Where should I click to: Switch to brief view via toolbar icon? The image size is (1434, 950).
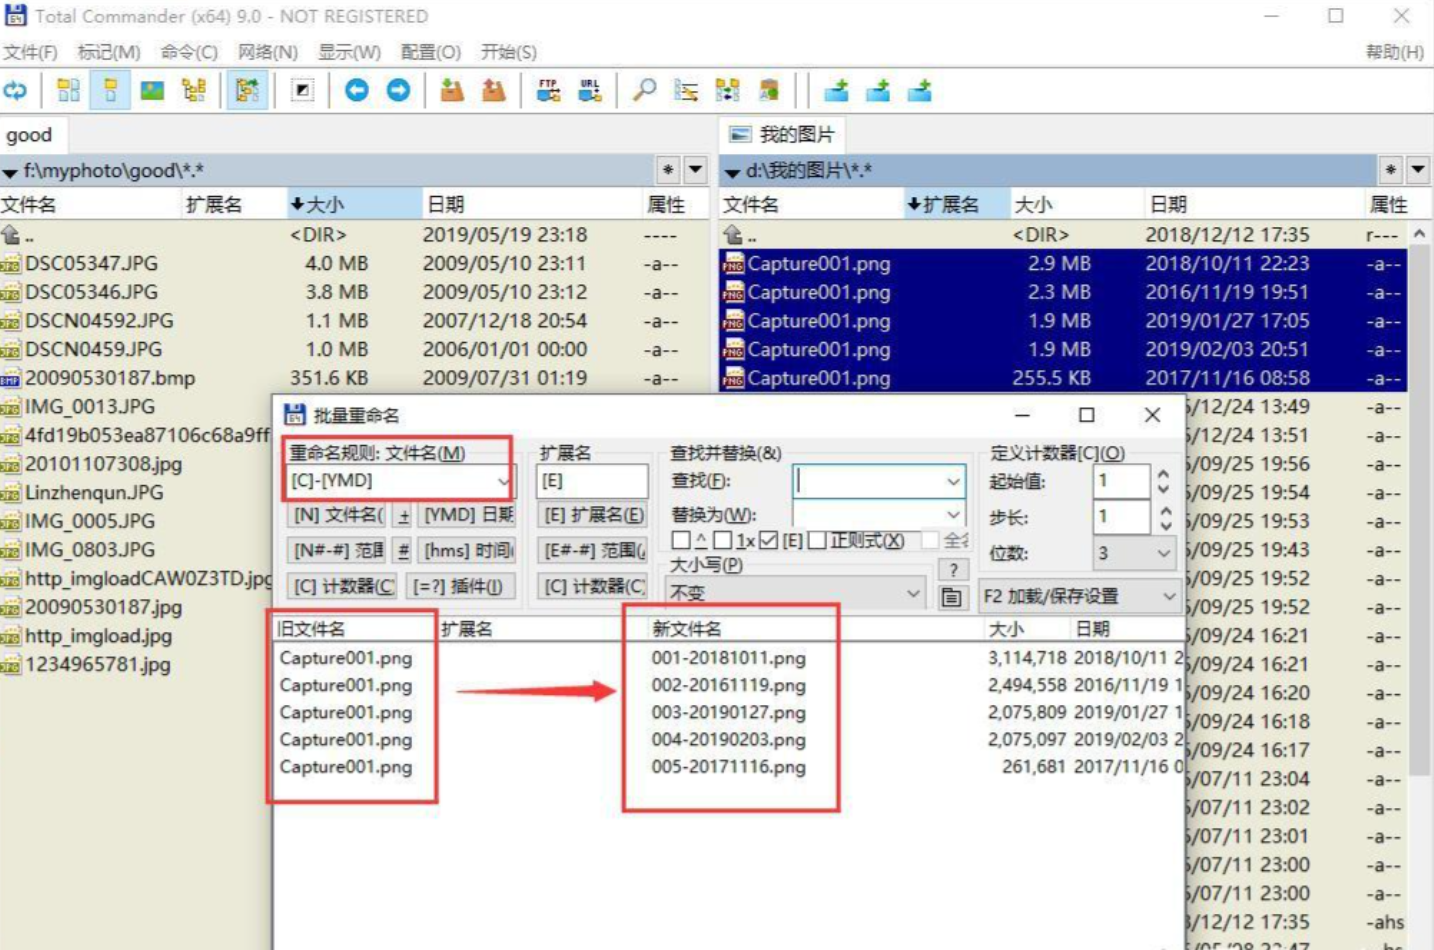(68, 91)
